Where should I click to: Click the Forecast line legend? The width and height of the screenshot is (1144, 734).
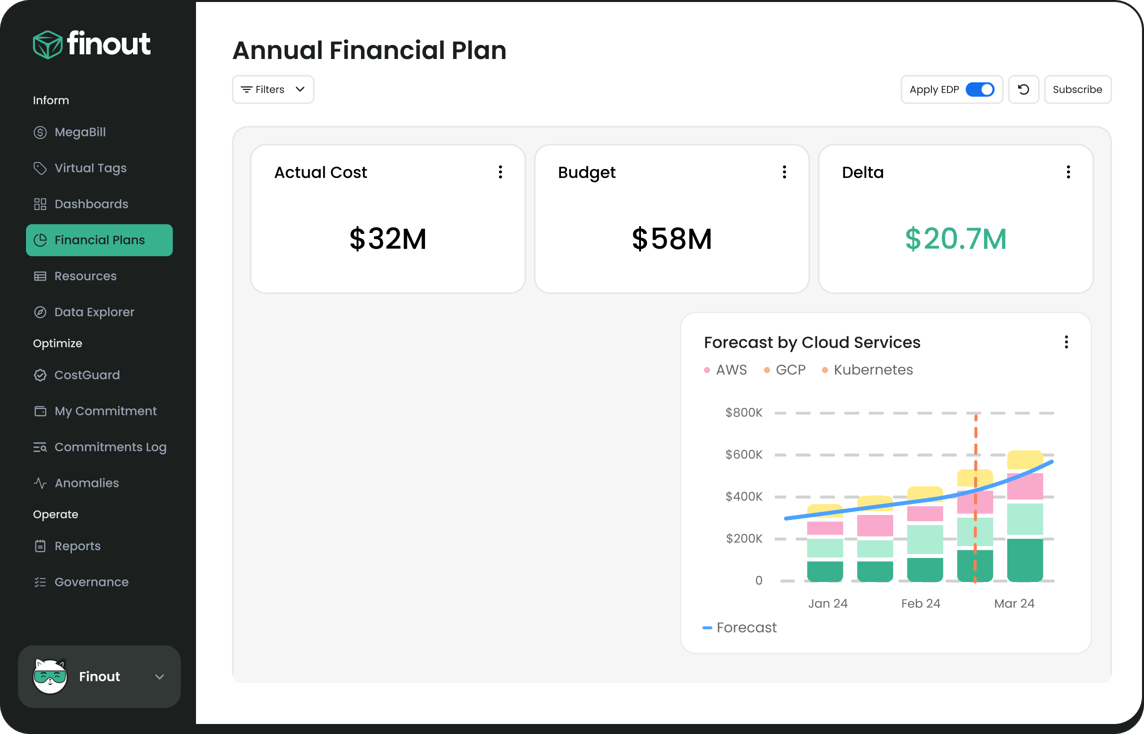[x=740, y=627]
